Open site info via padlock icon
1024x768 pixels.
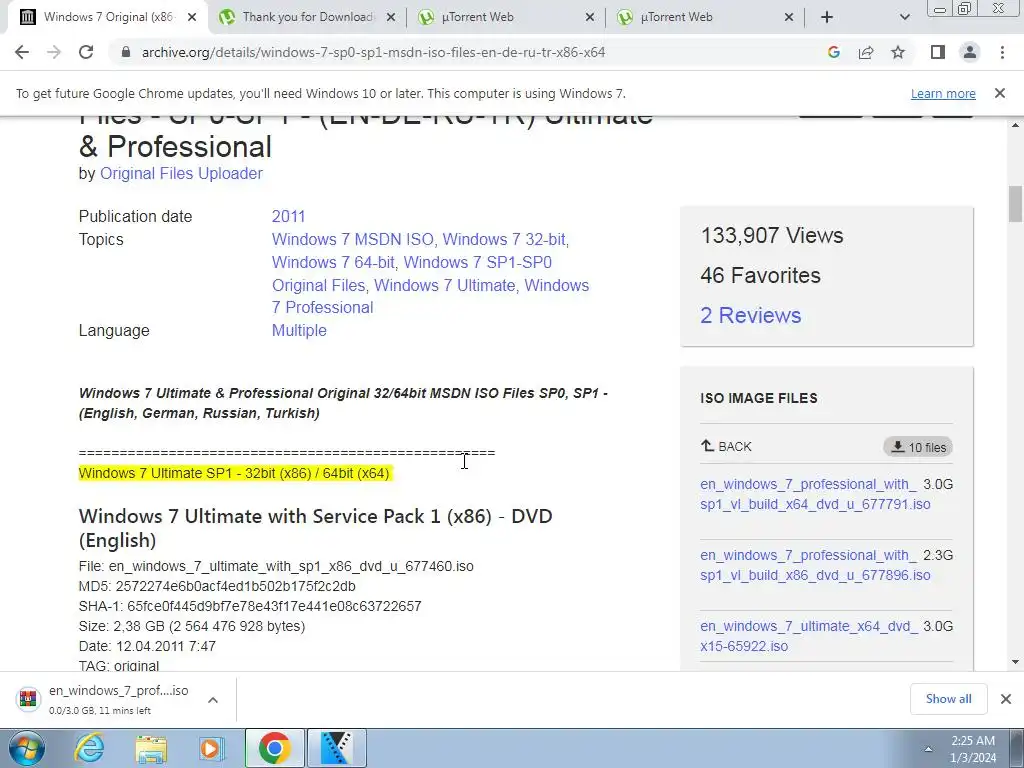pyautogui.click(x=126, y=52)
